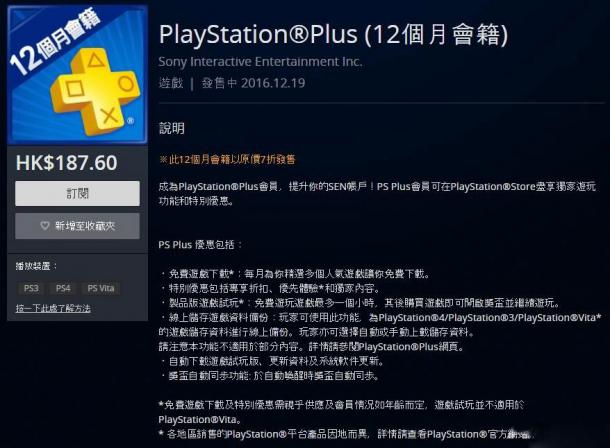Viewport: 610px width, 448px height.
Task: Click the PlayStation®Plus (12個月會籍) title
Action: (333, 34)
